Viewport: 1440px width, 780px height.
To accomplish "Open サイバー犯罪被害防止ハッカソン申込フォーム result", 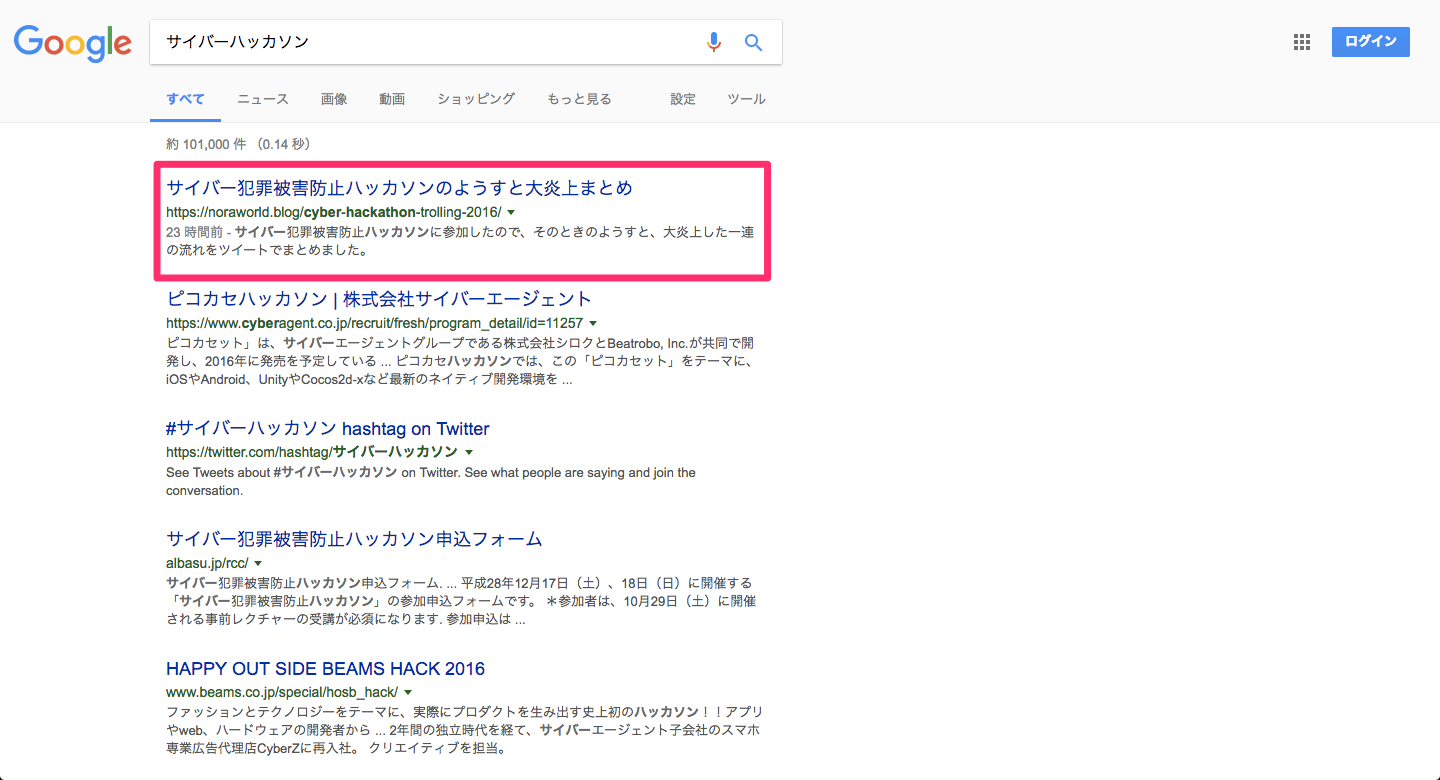I will tap(354, 539).
